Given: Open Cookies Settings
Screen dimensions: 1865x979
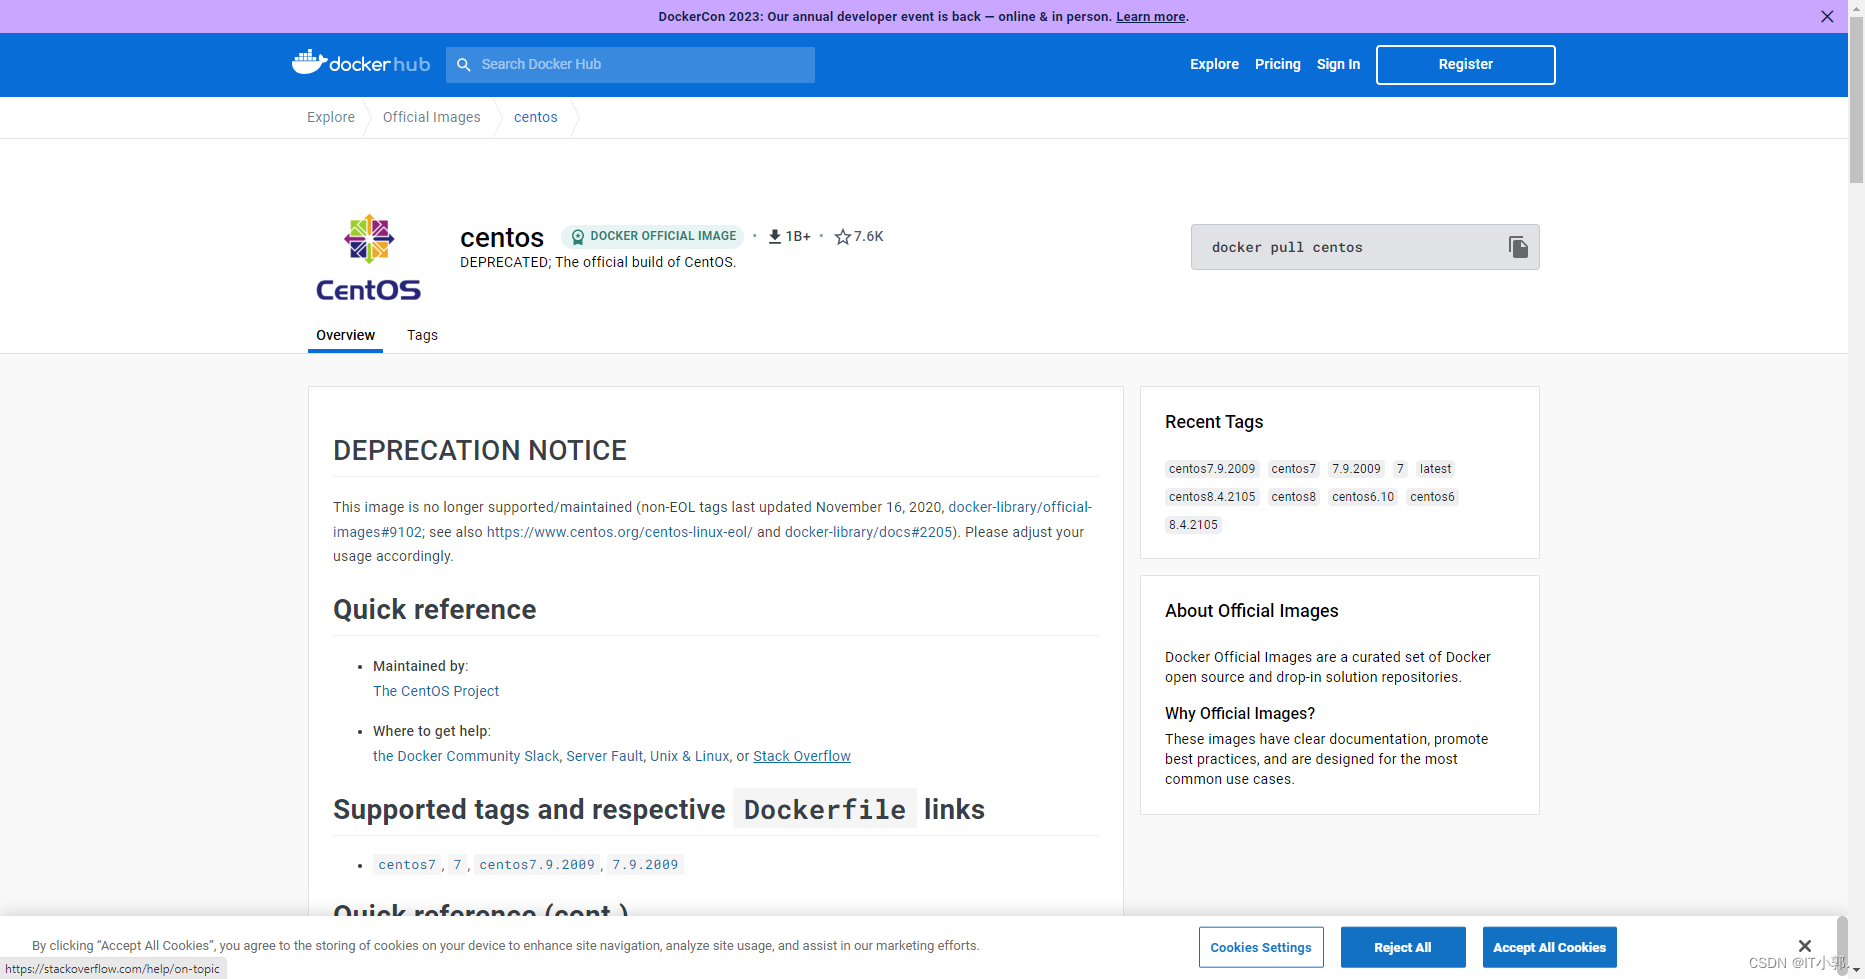Looking at the screenshot, I should coord(1261,947).
